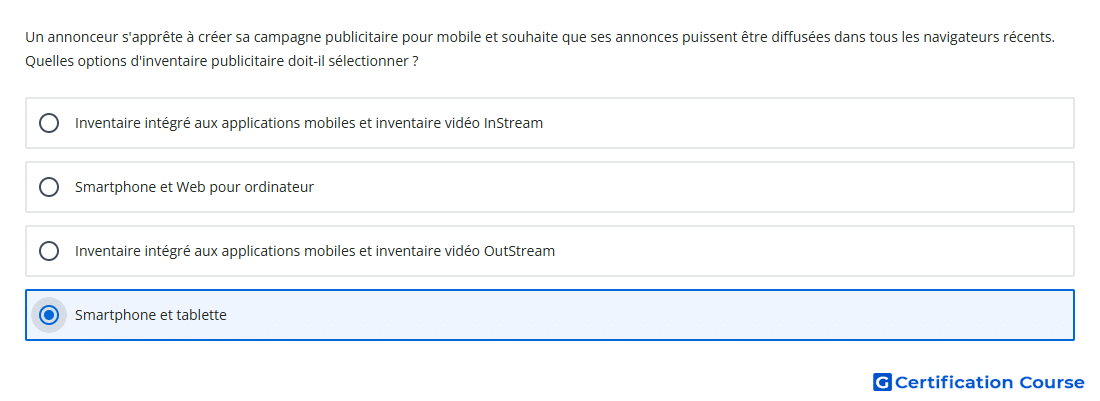
Task: Click the 'Smartphone et Web pour ordinateur' label
Action: point(194,187)
